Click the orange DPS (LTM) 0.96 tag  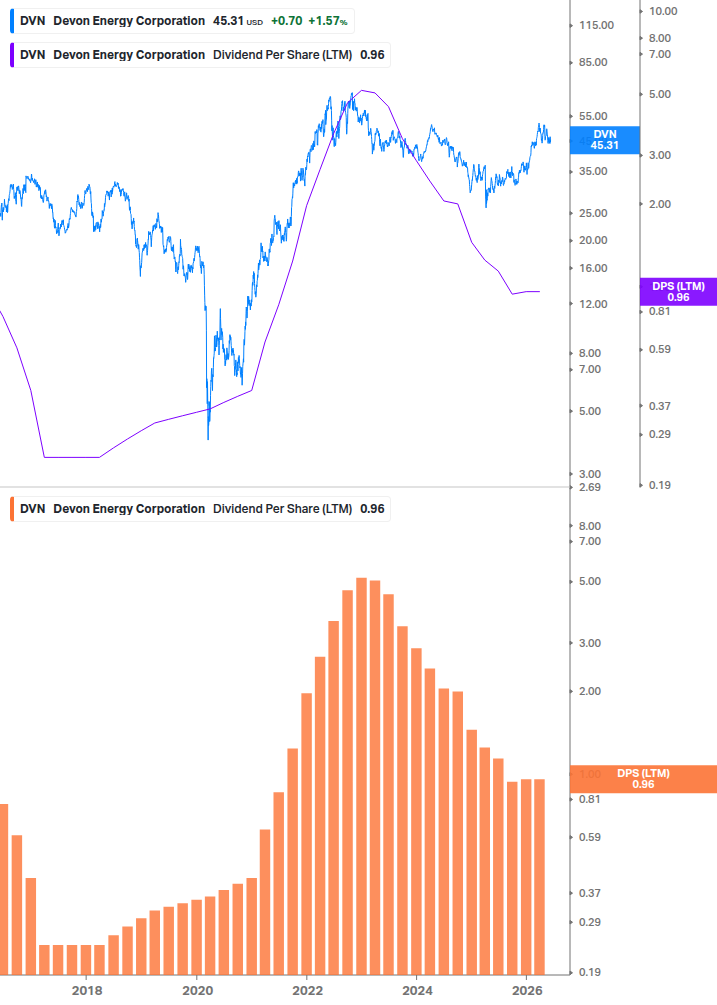click(x=643, y=779)
